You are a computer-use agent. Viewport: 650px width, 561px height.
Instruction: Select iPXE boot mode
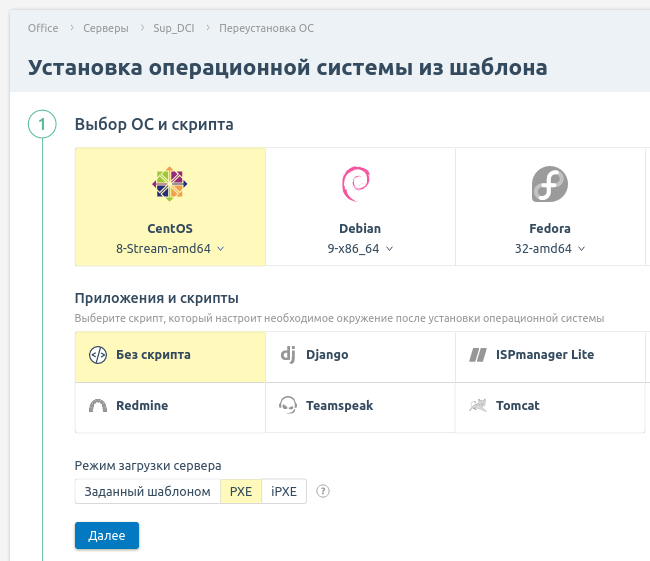pyautogui.click(x=284, y=491)
